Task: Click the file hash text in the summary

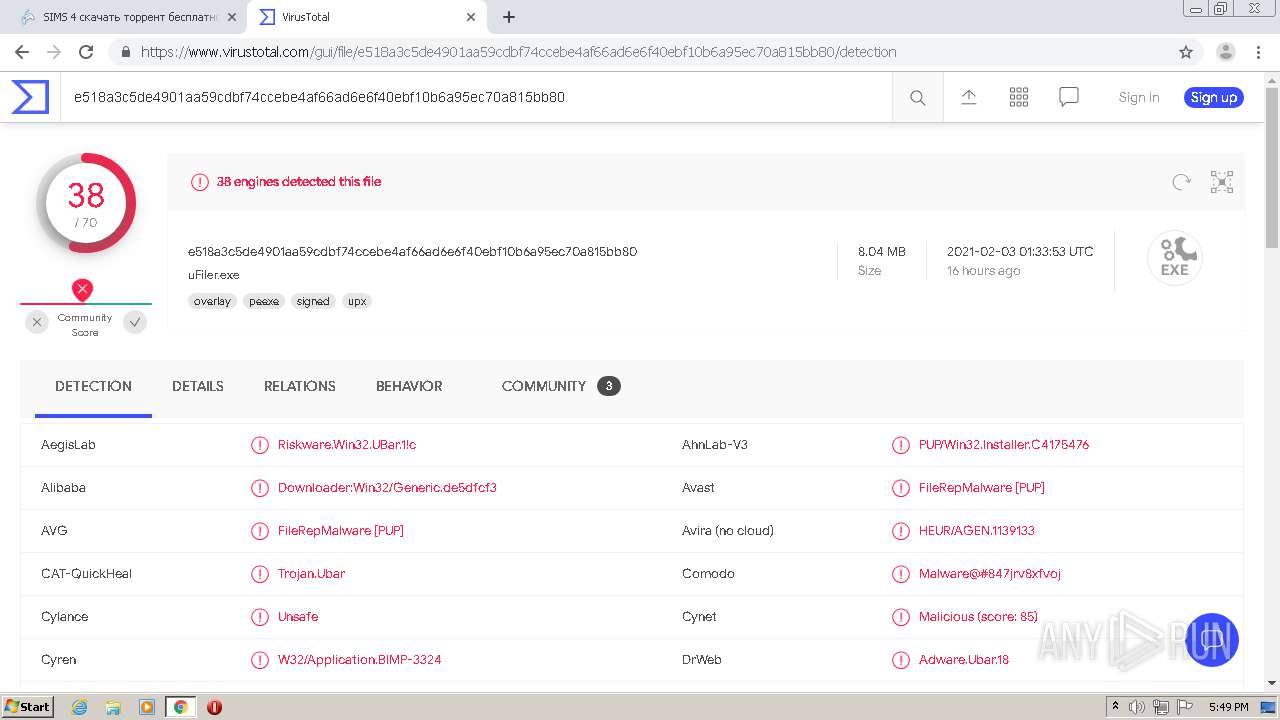Action: [412, 251]
